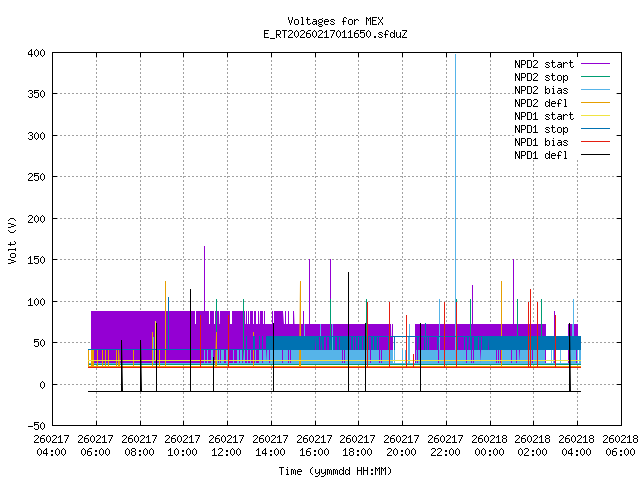Viewport: 640px width, 480px height.
Task: Click the 400 tick on the y-axis
Action: (34, 52)
